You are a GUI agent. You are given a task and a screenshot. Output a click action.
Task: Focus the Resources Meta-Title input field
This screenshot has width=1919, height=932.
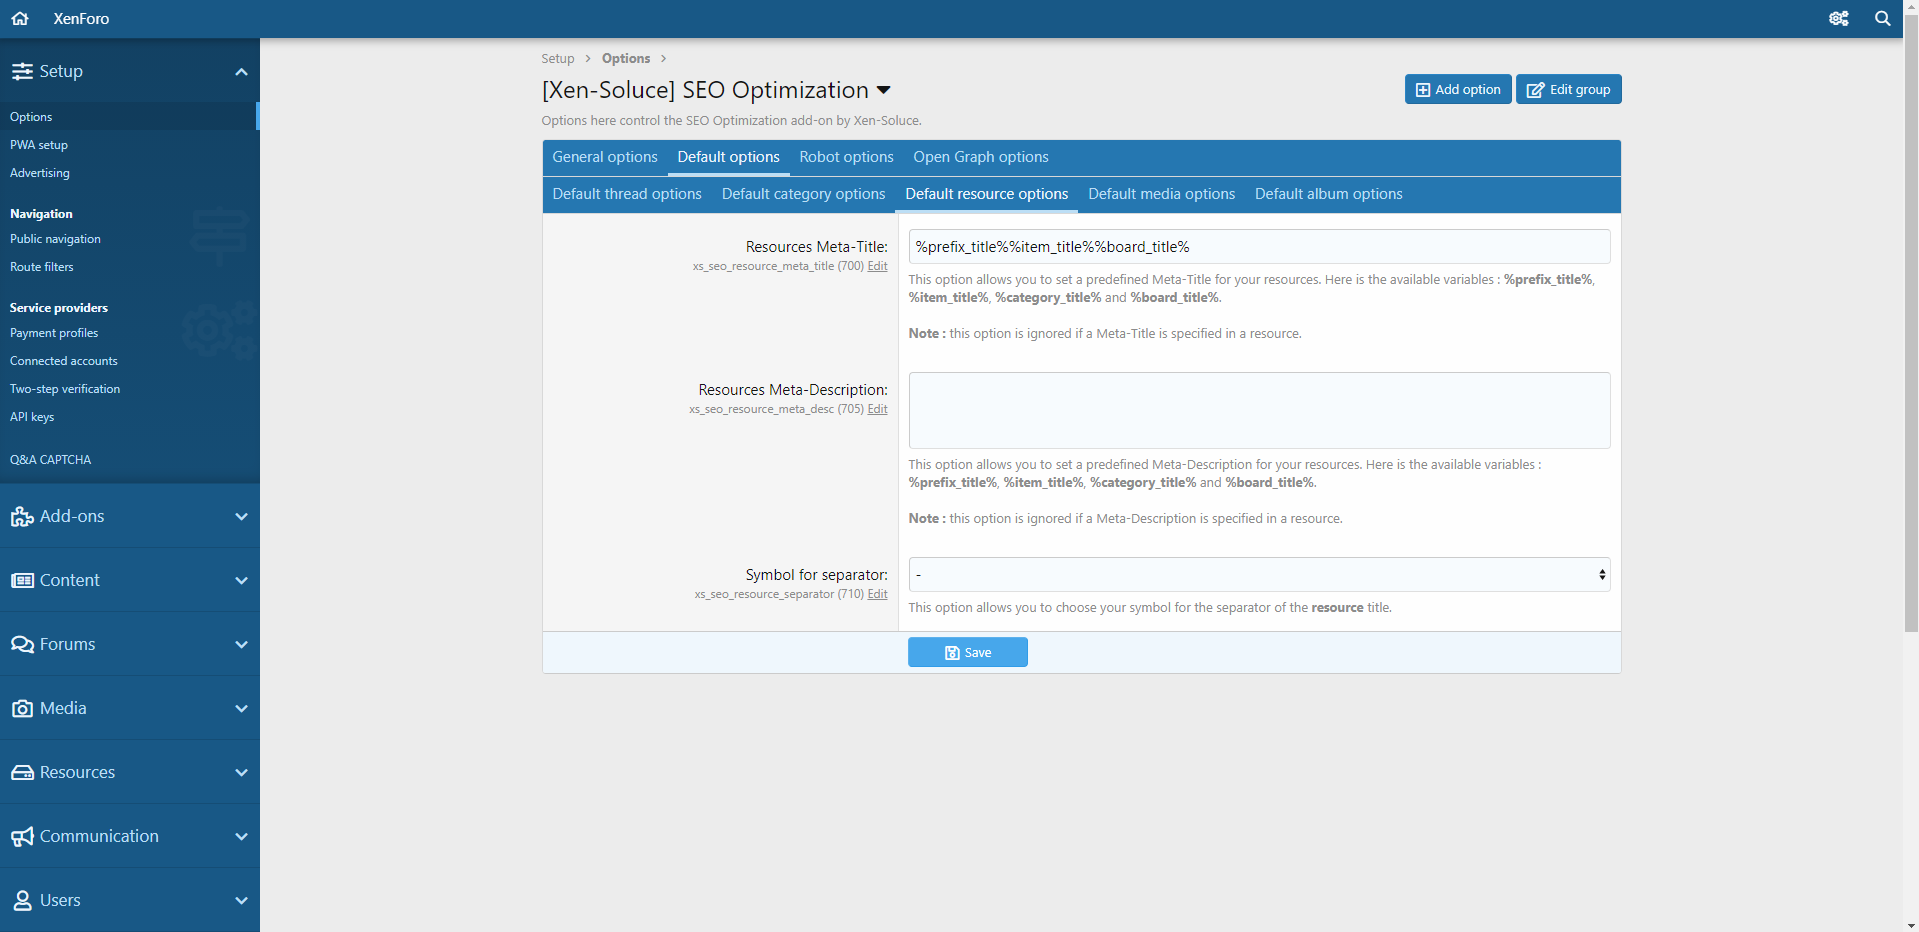tap(1259, 247)
